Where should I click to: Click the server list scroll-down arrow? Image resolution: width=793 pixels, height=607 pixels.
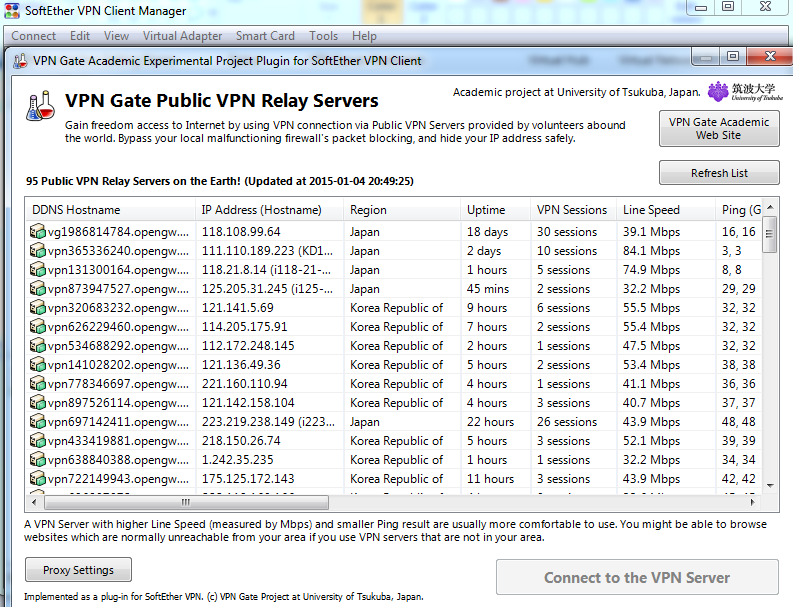770,486
